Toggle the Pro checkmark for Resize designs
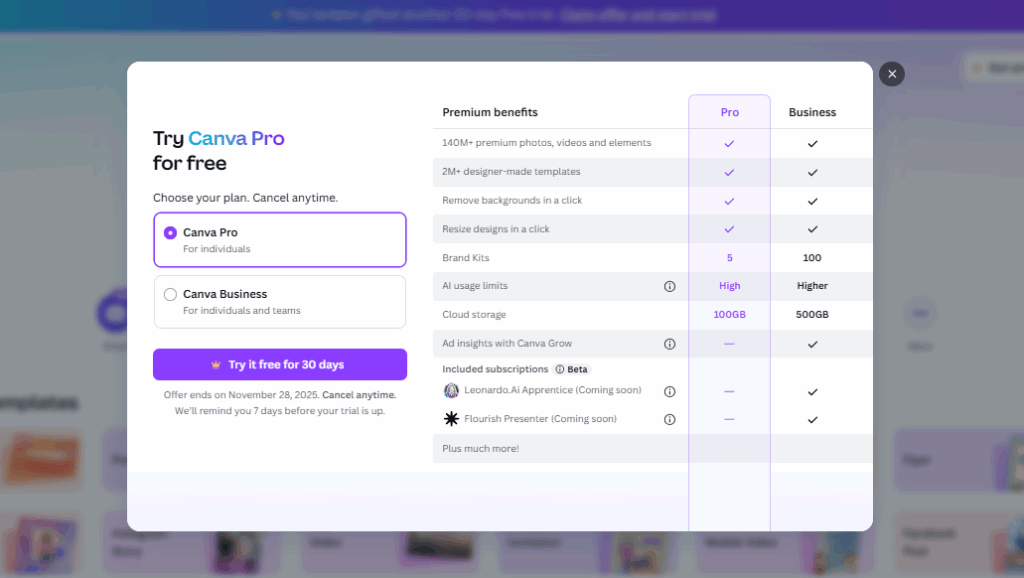The image size is (1024, 578). tap(729, 229)
